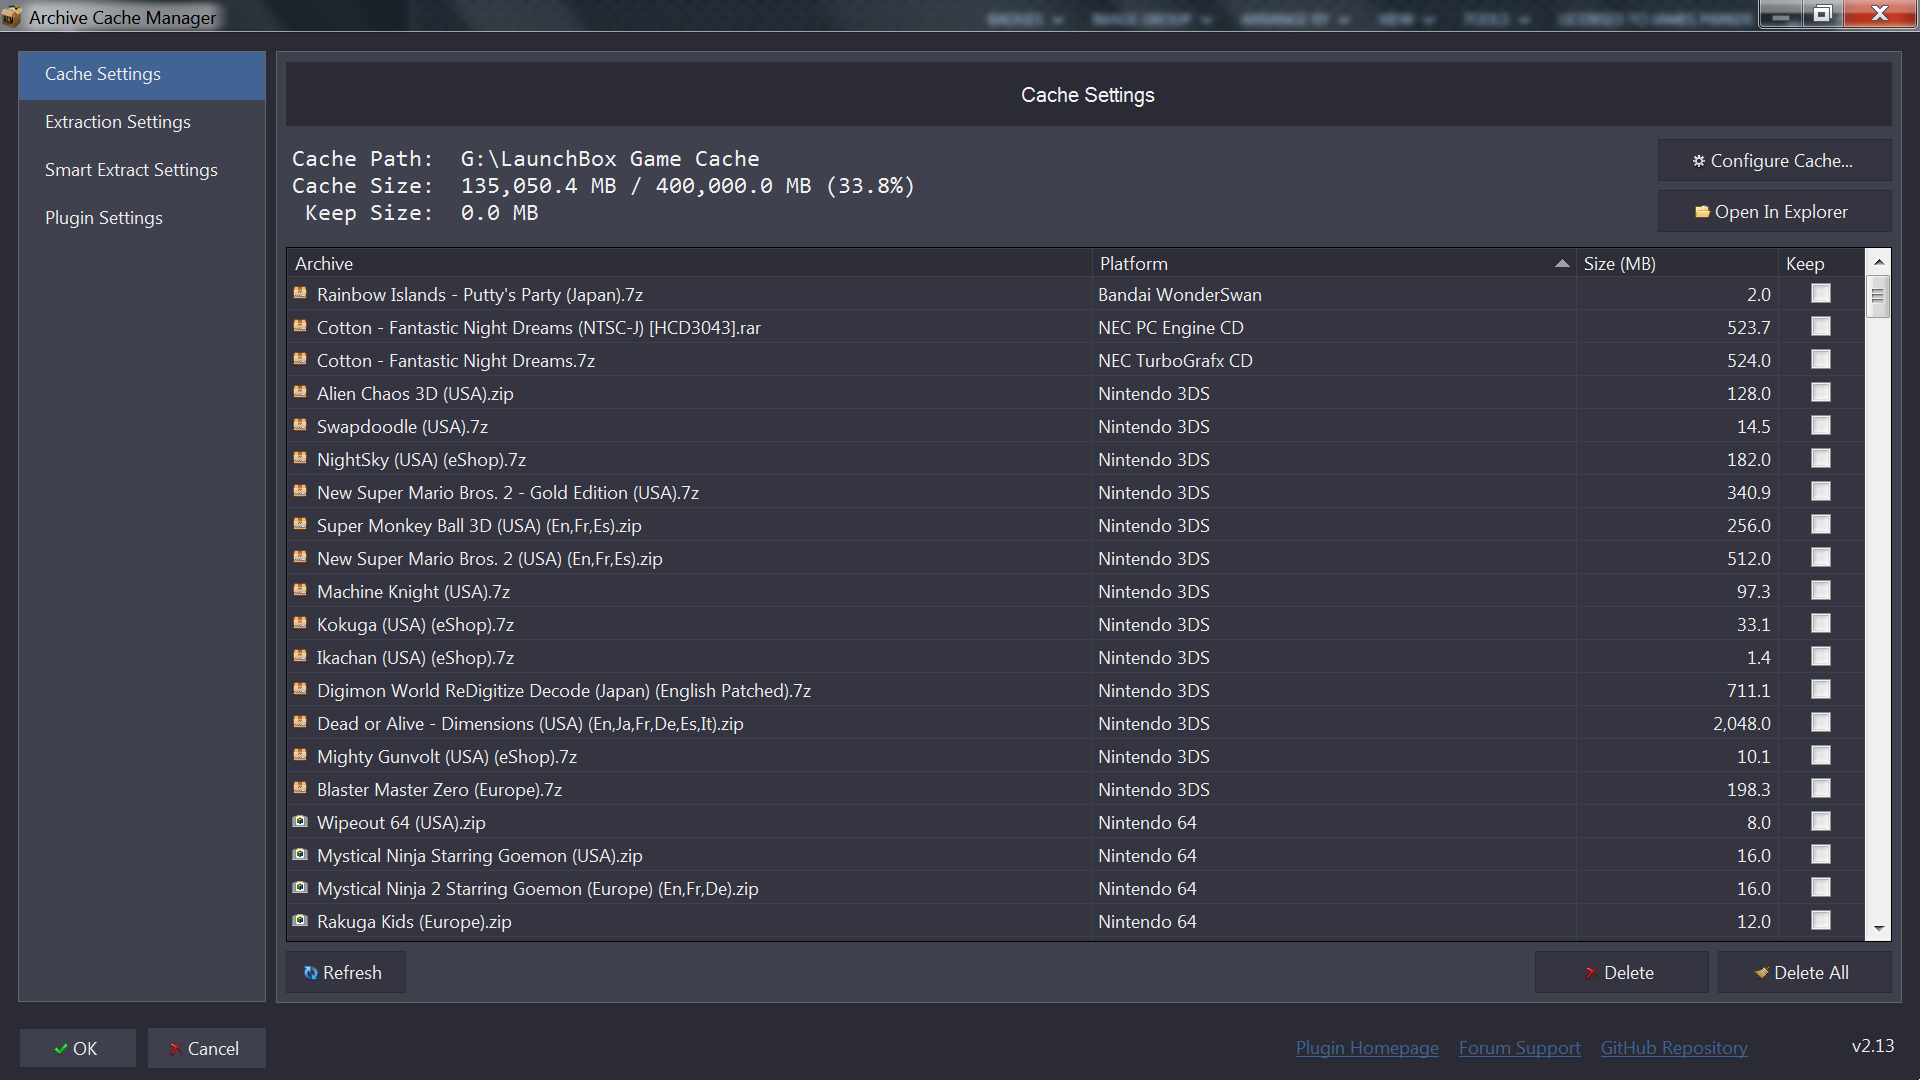The width and height of the screenshot is (1920, 1080).
Task: Click Open In Explorer
Action: 1774,211
